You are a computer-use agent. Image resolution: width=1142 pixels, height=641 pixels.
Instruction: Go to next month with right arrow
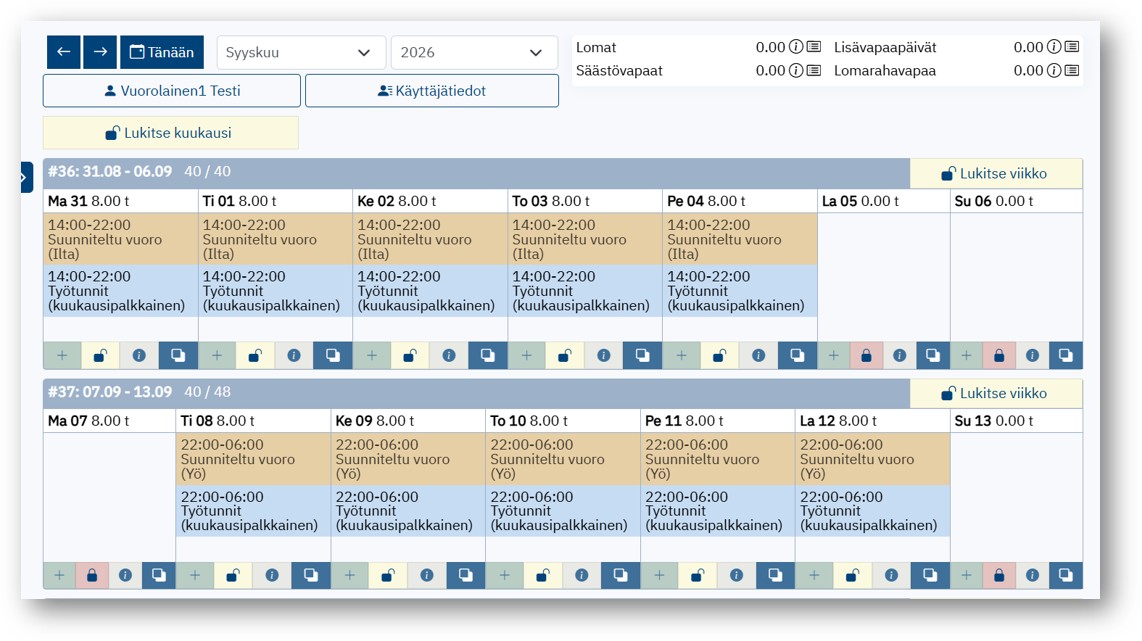tap(100, 52)
